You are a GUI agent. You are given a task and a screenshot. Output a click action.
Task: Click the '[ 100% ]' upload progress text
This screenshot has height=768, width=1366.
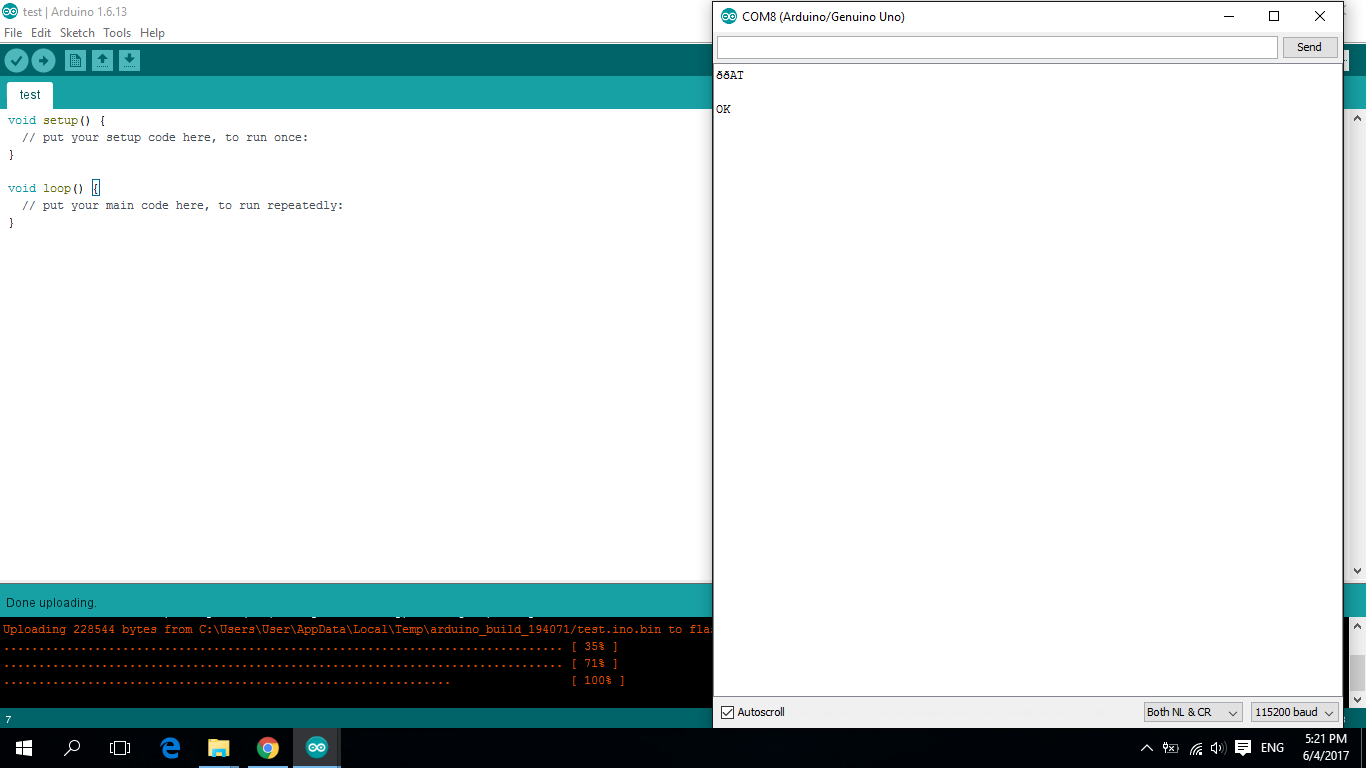coord(598,681)
